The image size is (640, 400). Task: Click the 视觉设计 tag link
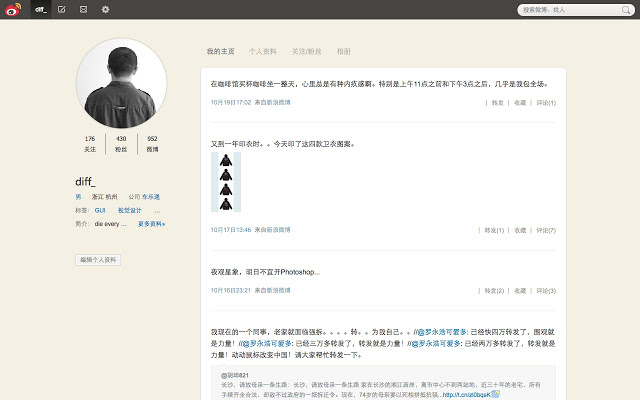point(129,211)
